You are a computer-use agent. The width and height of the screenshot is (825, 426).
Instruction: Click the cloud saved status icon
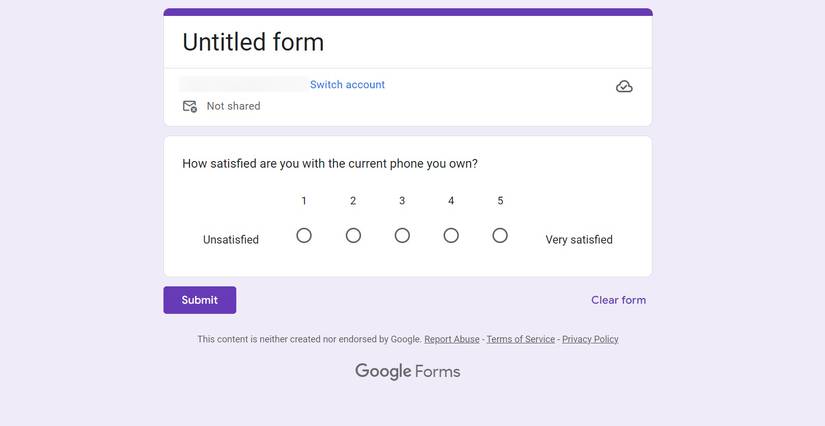(624, 87)
